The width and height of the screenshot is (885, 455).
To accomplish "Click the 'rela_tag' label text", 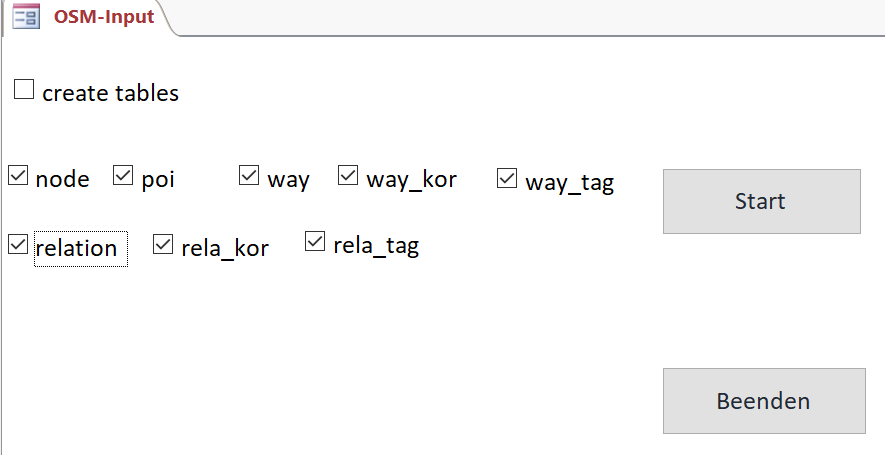I will pos(376,246).
